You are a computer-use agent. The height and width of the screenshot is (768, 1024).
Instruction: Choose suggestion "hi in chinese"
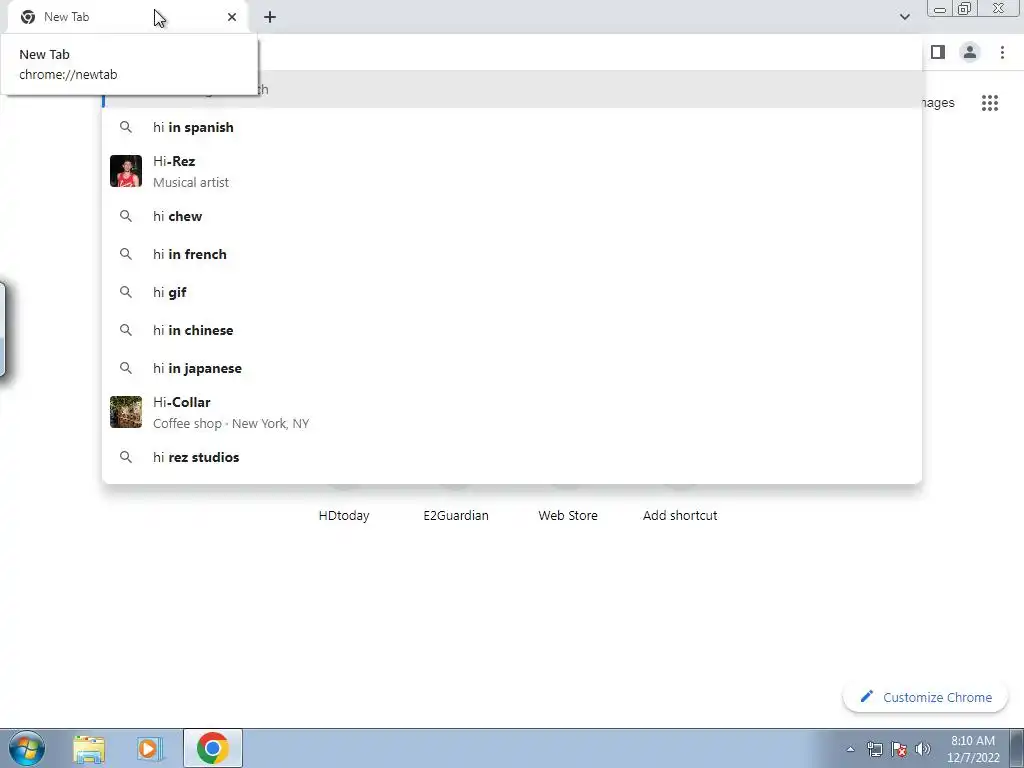coord(512,330)
